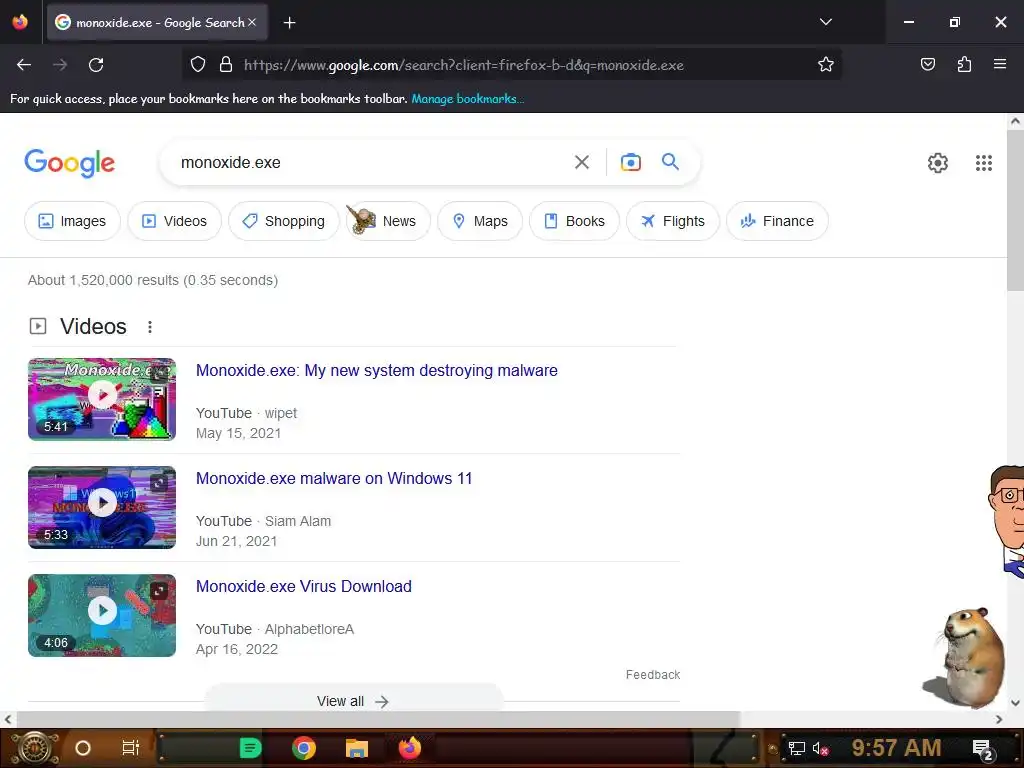
Task: Click 'YouTube · AlphabetloreA' source text
Action: point(275,629)
